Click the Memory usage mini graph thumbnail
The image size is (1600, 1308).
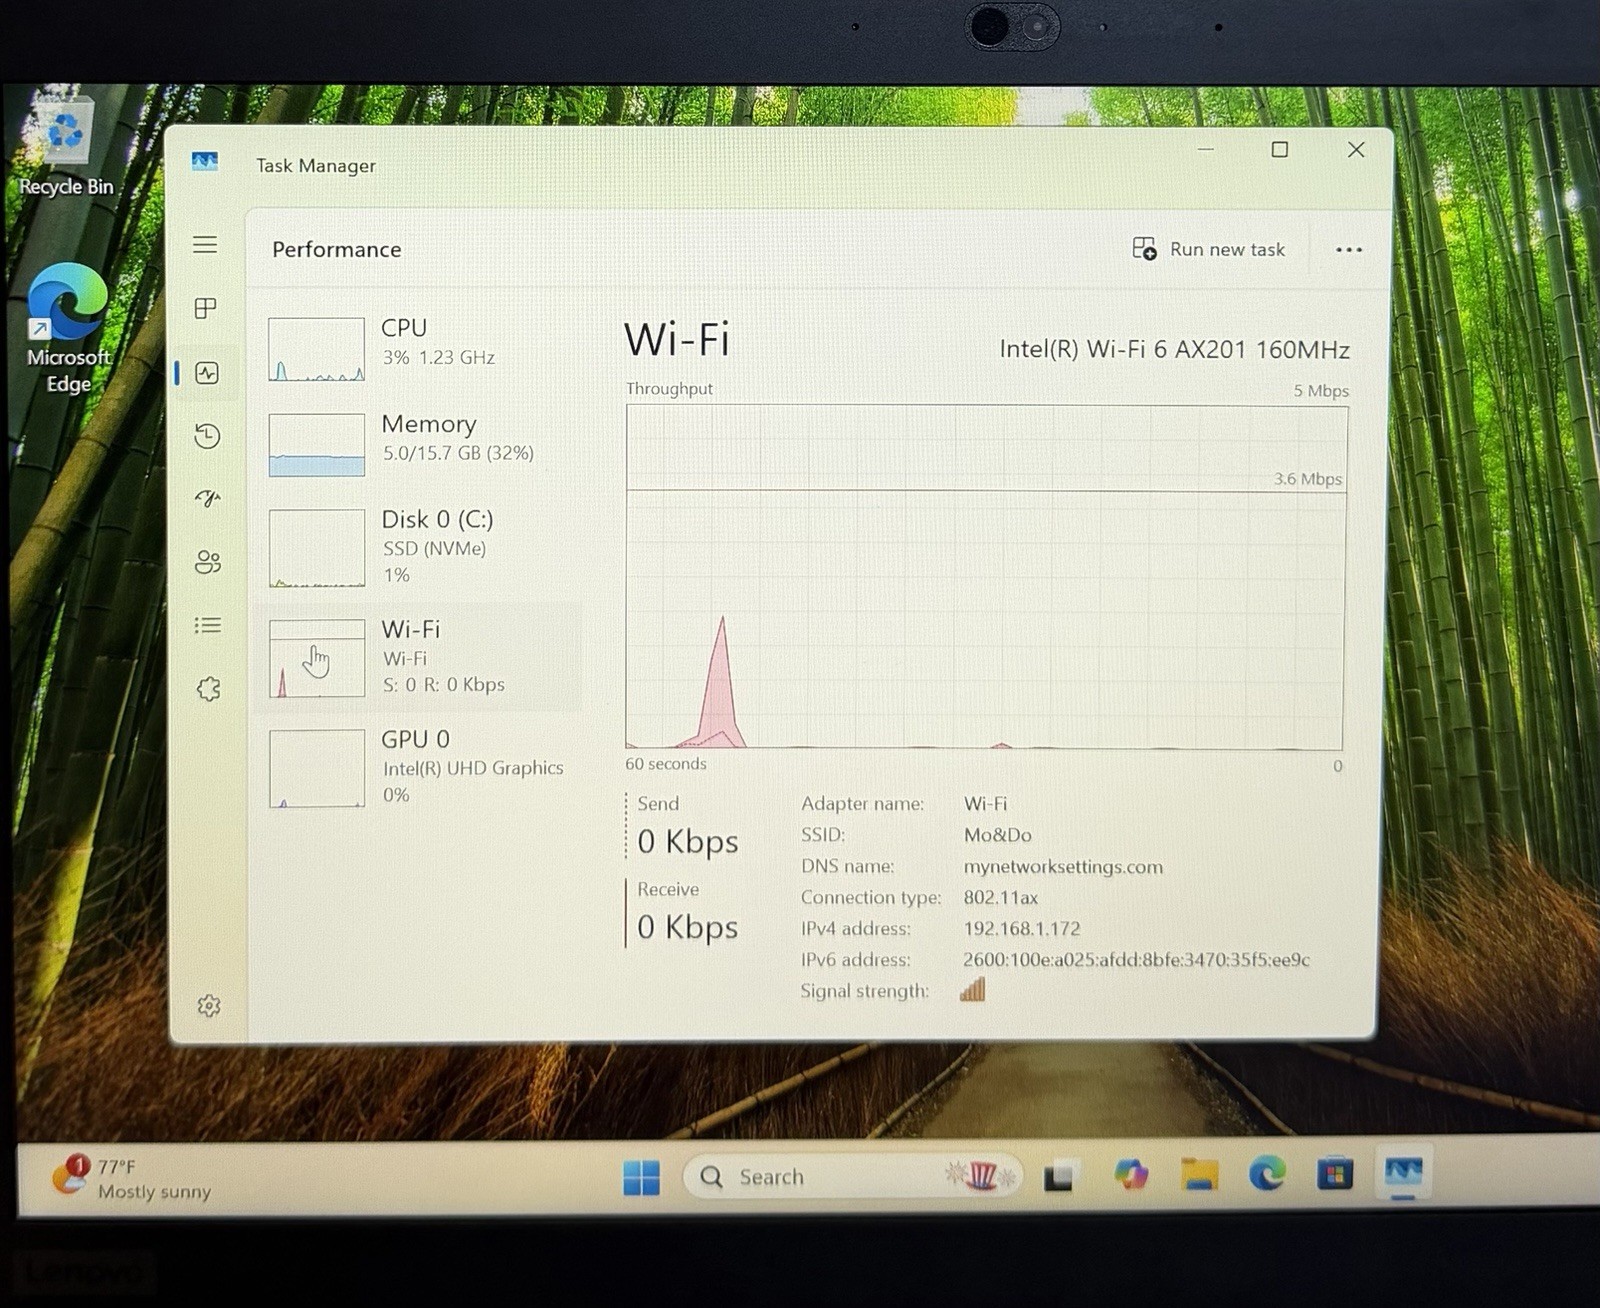point(316,445)
